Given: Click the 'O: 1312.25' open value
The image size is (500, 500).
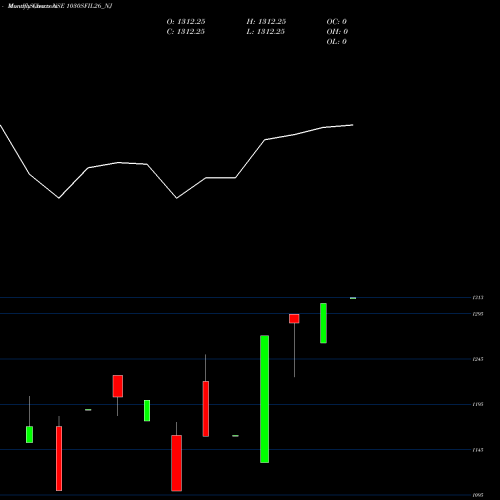Looking at the screenshot, I should click(186, 22).
